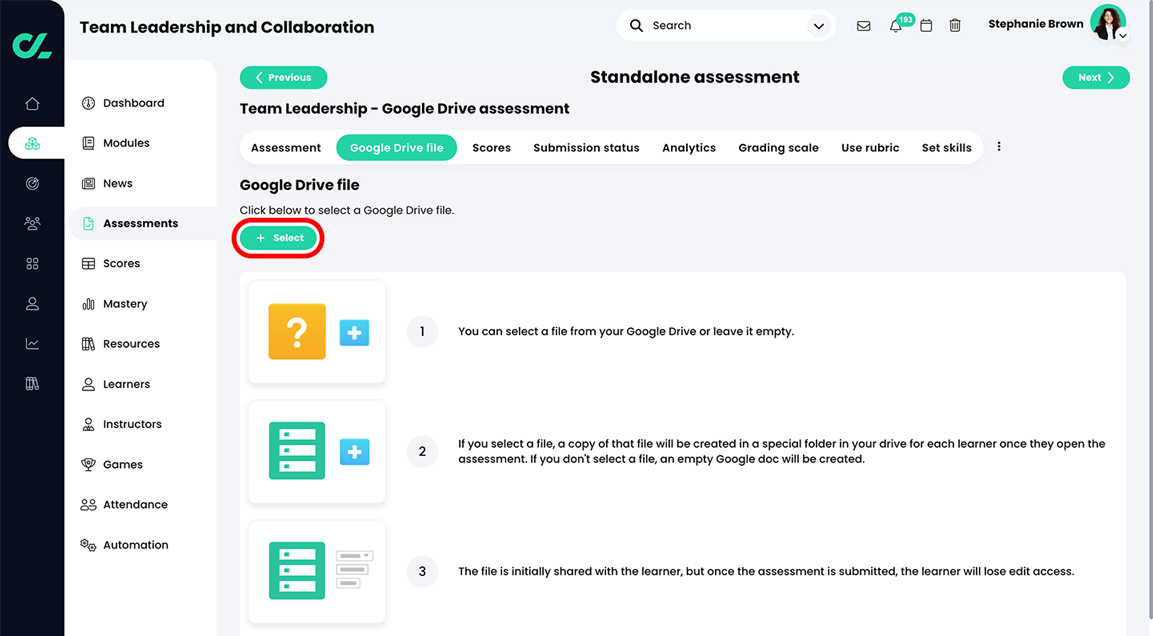This screenshot has width=1153, height=636.
Task: Open the Submission status tab
Action: [586, 147]
